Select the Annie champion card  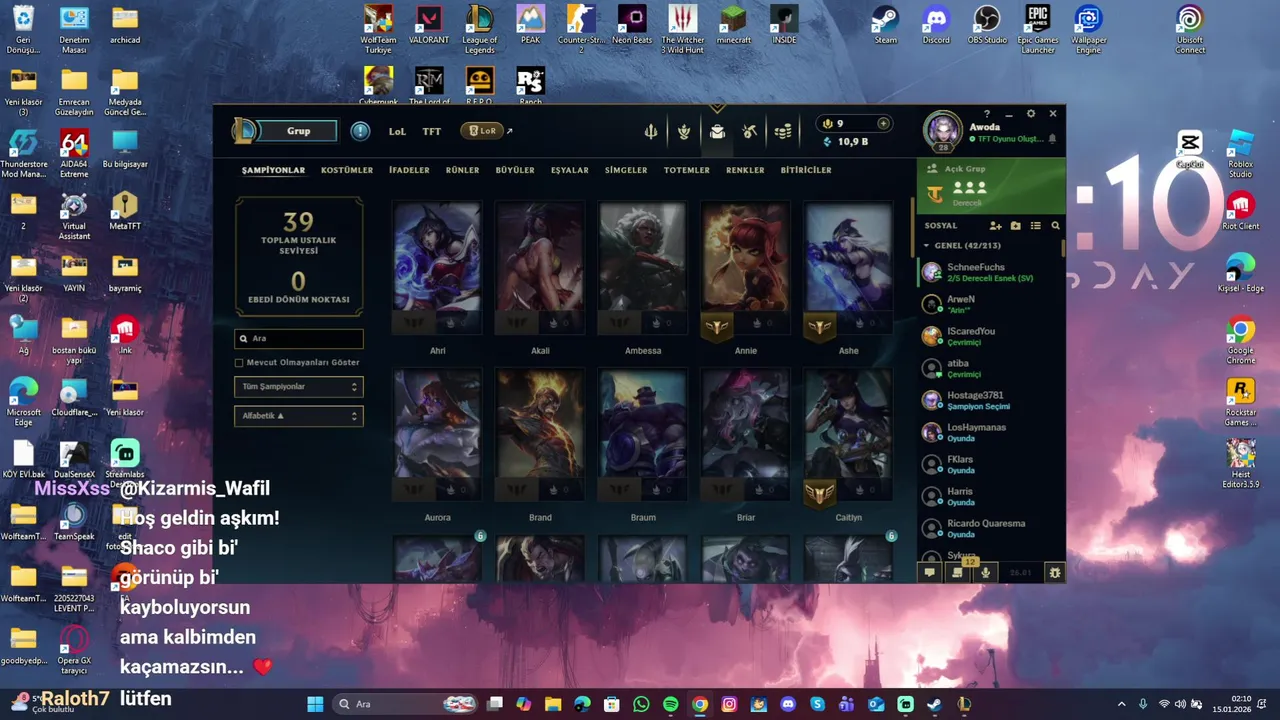[746, 270]
